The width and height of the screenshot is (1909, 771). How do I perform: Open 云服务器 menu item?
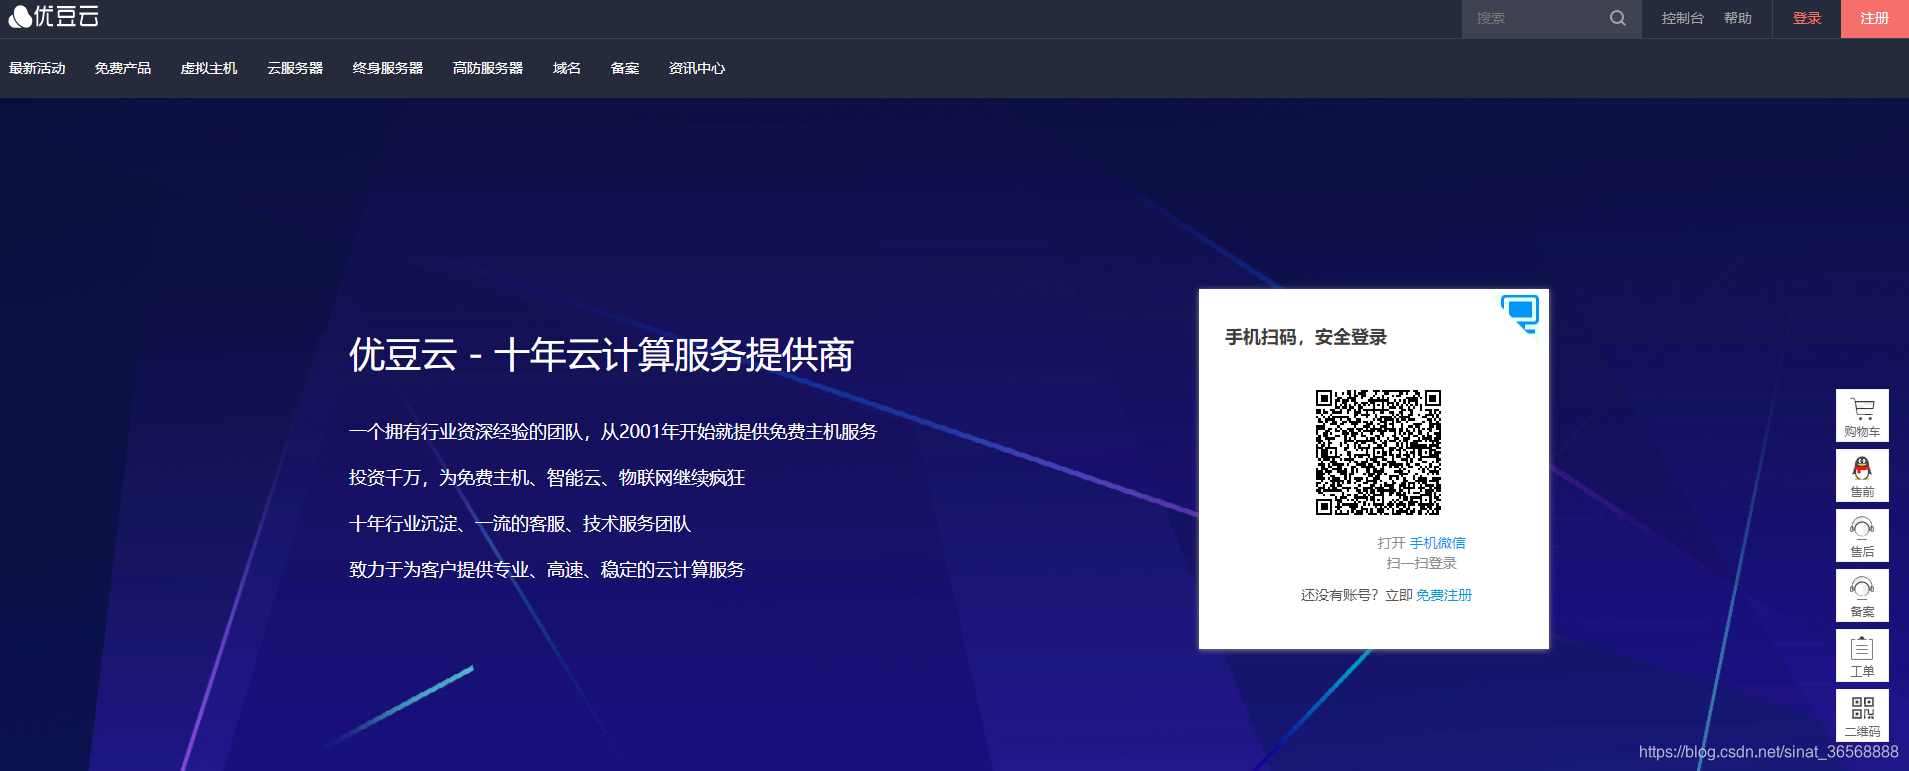click(295, 68)
